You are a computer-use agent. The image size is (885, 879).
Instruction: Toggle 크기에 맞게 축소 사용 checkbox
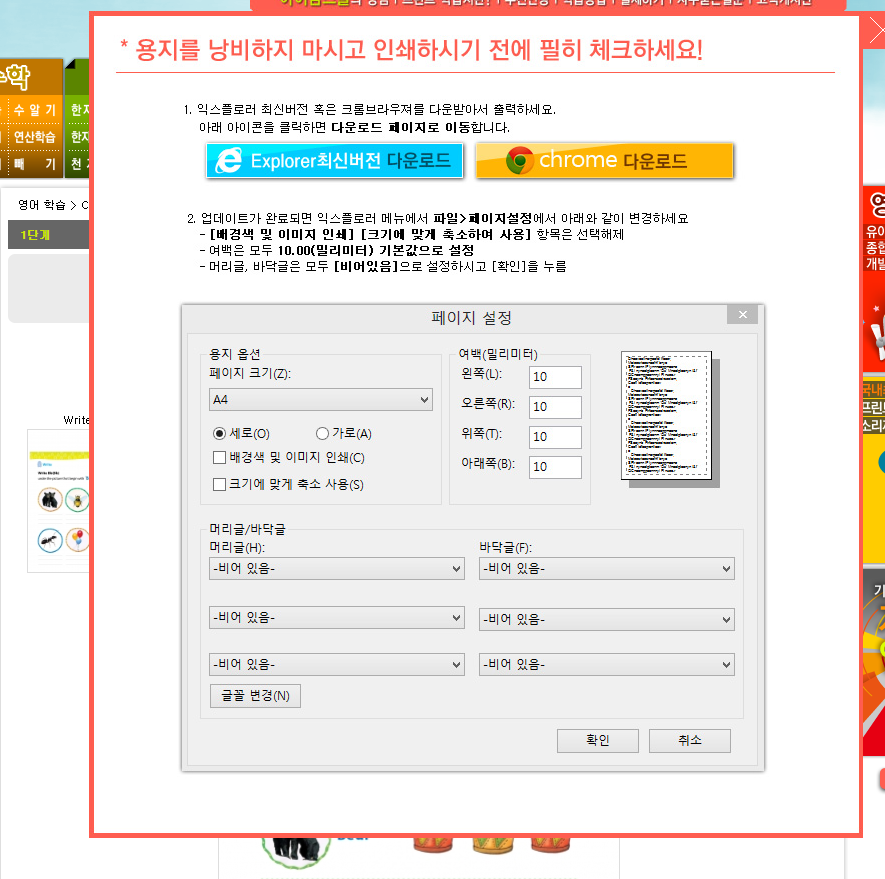click(x=220, y=485)
